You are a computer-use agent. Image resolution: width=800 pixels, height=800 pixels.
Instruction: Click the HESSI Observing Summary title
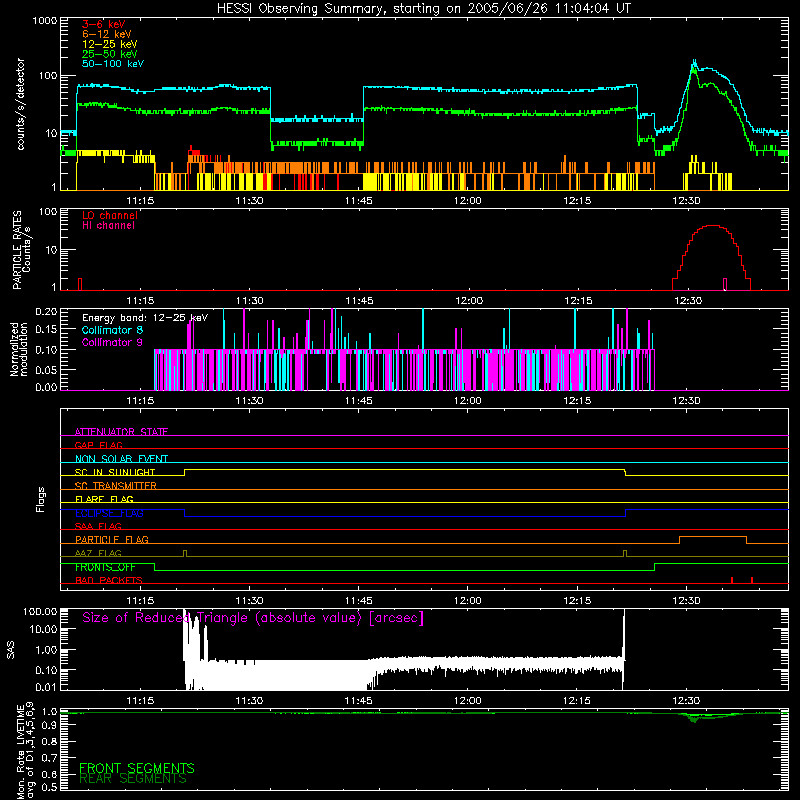click(423, 9)
